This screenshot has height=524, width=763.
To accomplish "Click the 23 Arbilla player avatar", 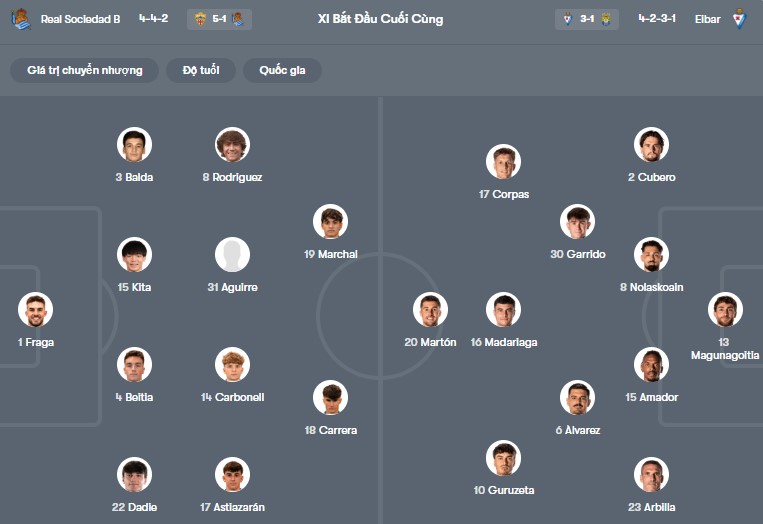I will (x=651, y=475).
